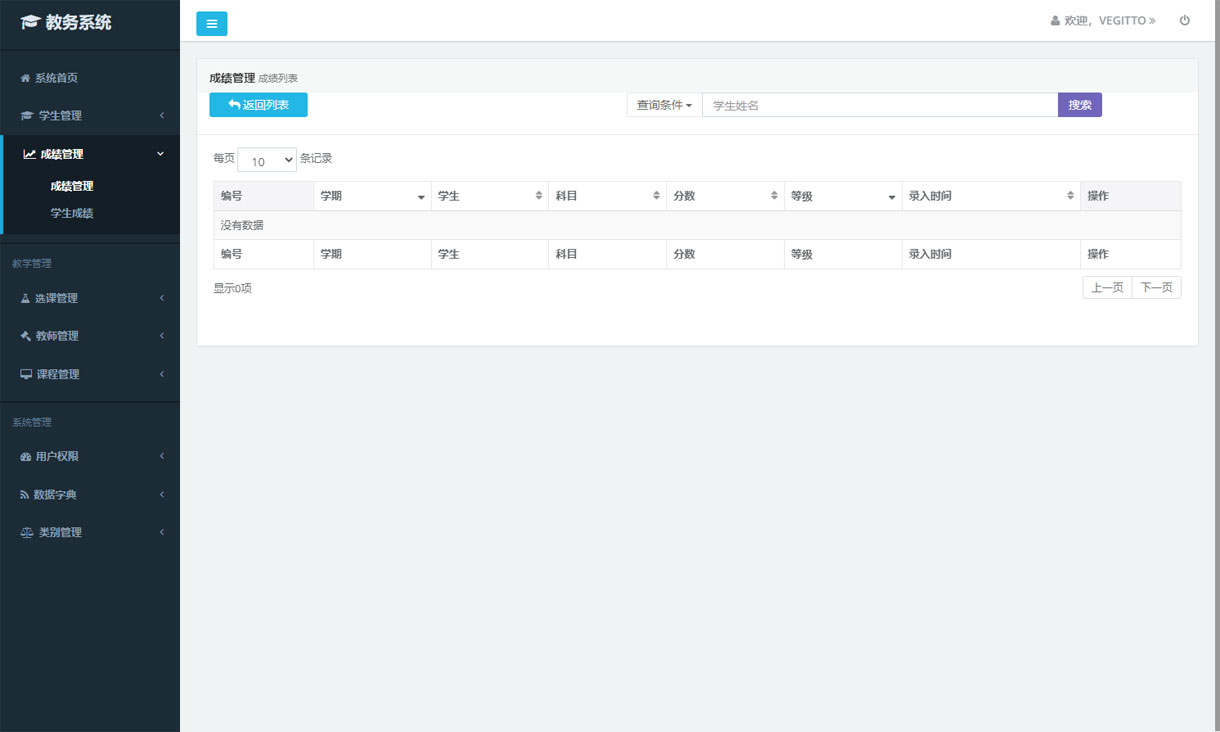Click the power logout icon
The height and width of the screenshot is (732, 1220).
[x=1185, y=20]
